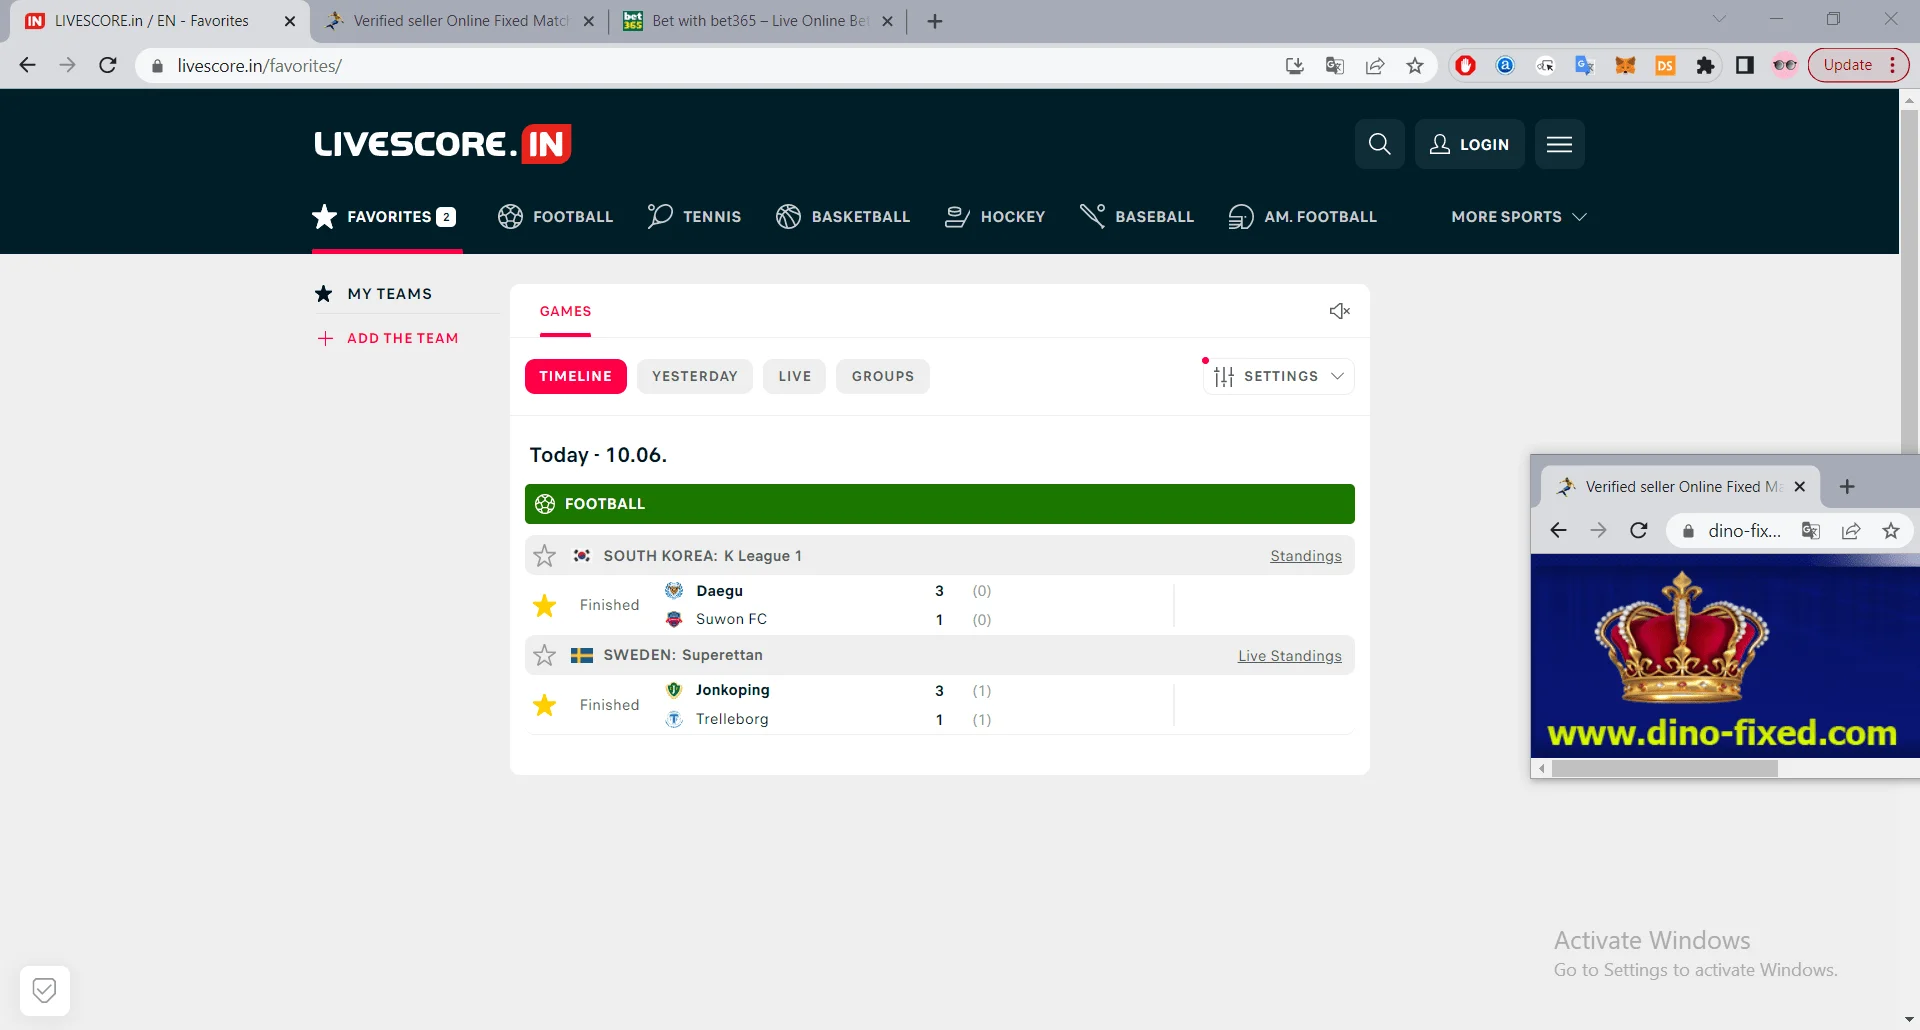Switch to the Yesterday tab
1920x1030 pixels.
coord(695,376)
